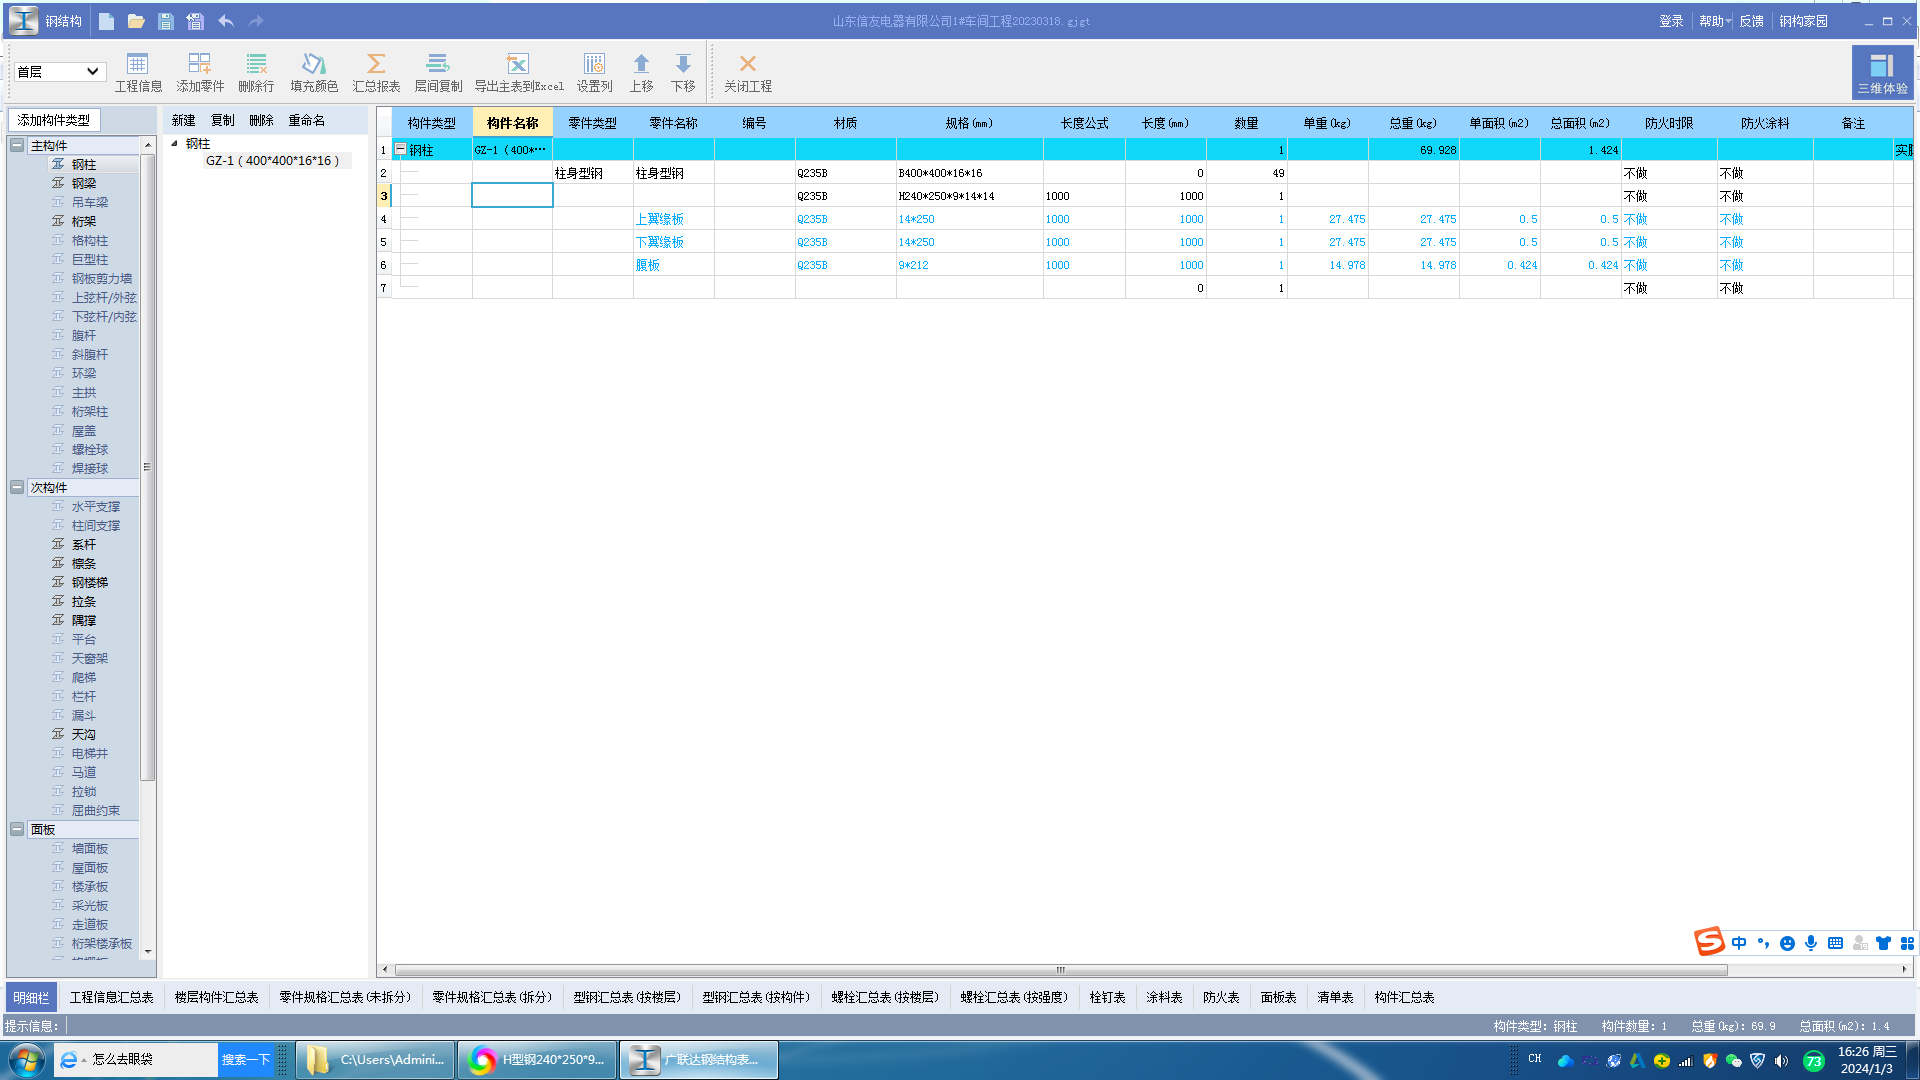The image size is (1920, 1080).
Task: Open the 帮助 dropdown menu
Action: pyautogui.click(x=1714, y=21)
